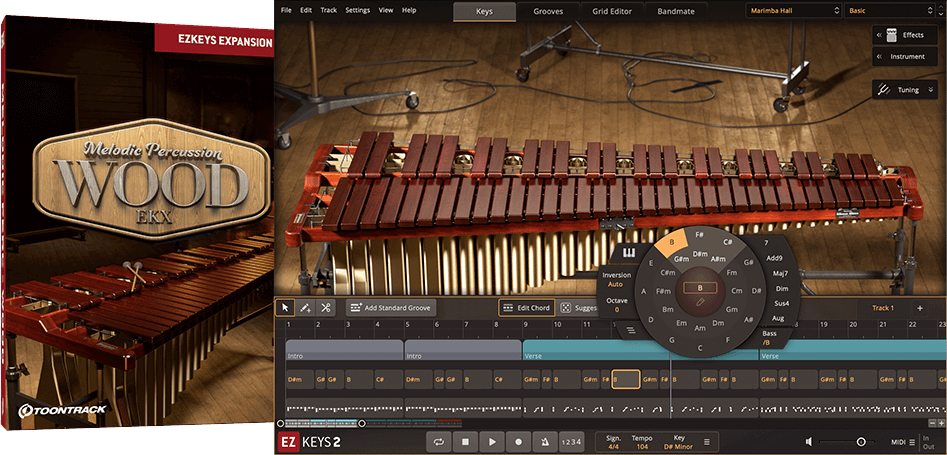
Task: Open the Octave 0 setting
Action: (617, 305)
